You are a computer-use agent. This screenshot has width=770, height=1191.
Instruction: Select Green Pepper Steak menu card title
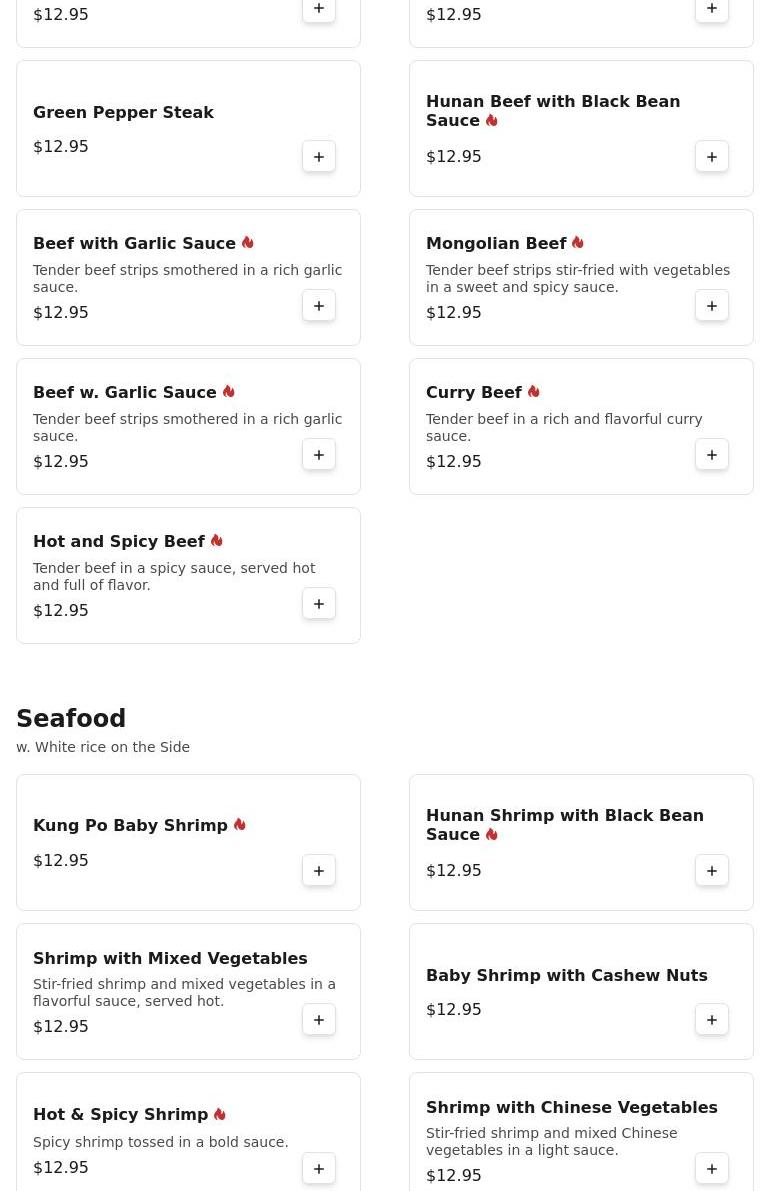(x=123, y=112)
